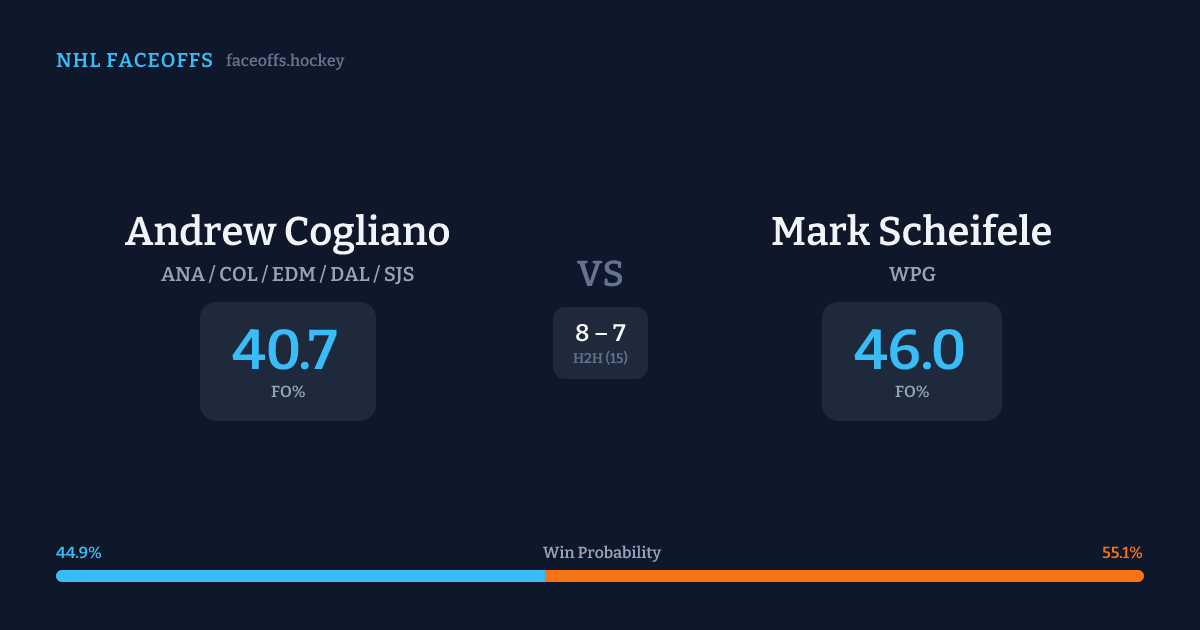Click the 40.7 faceoff percentage number

(285, 350)
